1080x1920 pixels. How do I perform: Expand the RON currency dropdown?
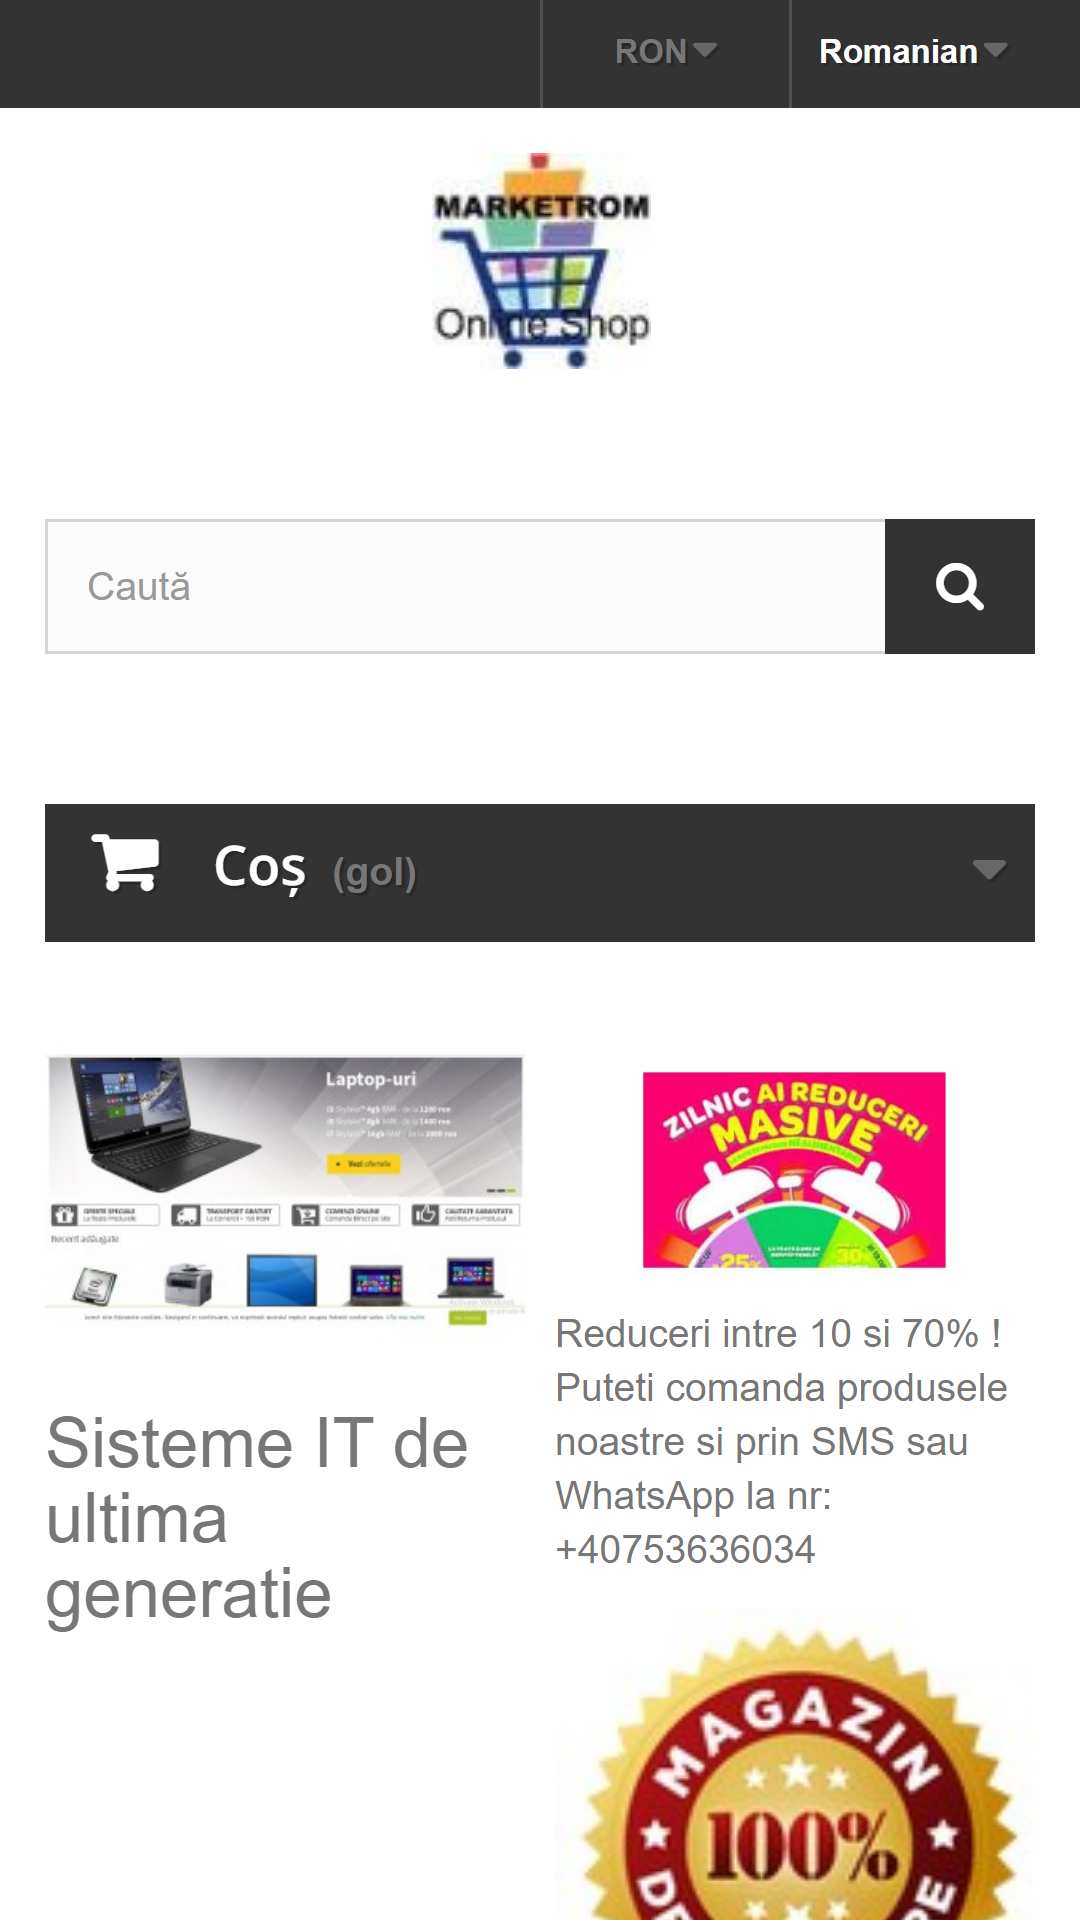(x=666, y=52)
